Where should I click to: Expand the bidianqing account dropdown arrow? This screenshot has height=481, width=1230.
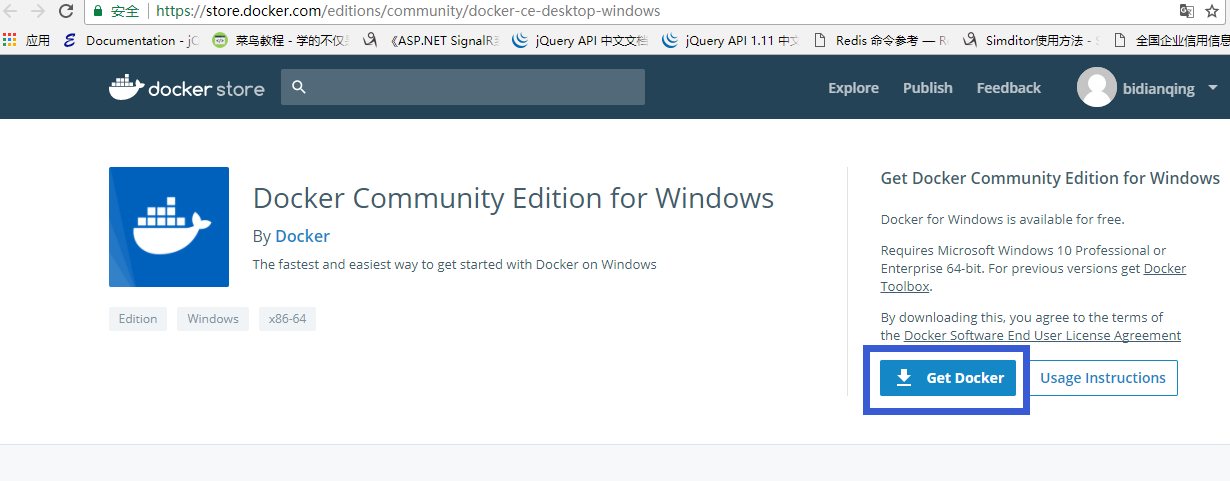[x=1213, y=88]
